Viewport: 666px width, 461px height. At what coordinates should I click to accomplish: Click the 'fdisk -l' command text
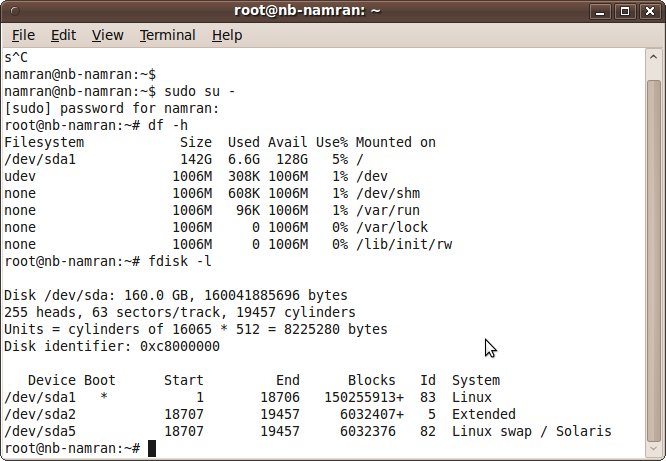180,261
